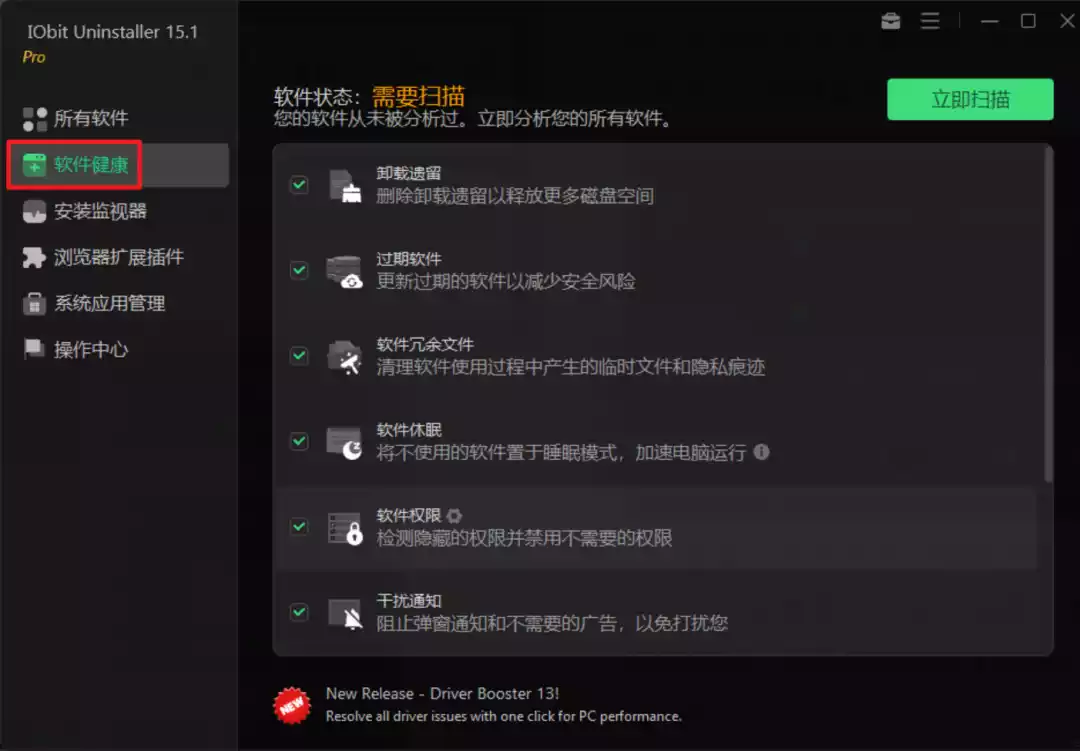The image size is (1080, 751).
Task: Open 系统应用管理 from the sidebar
Action: [x=108, y=303]
